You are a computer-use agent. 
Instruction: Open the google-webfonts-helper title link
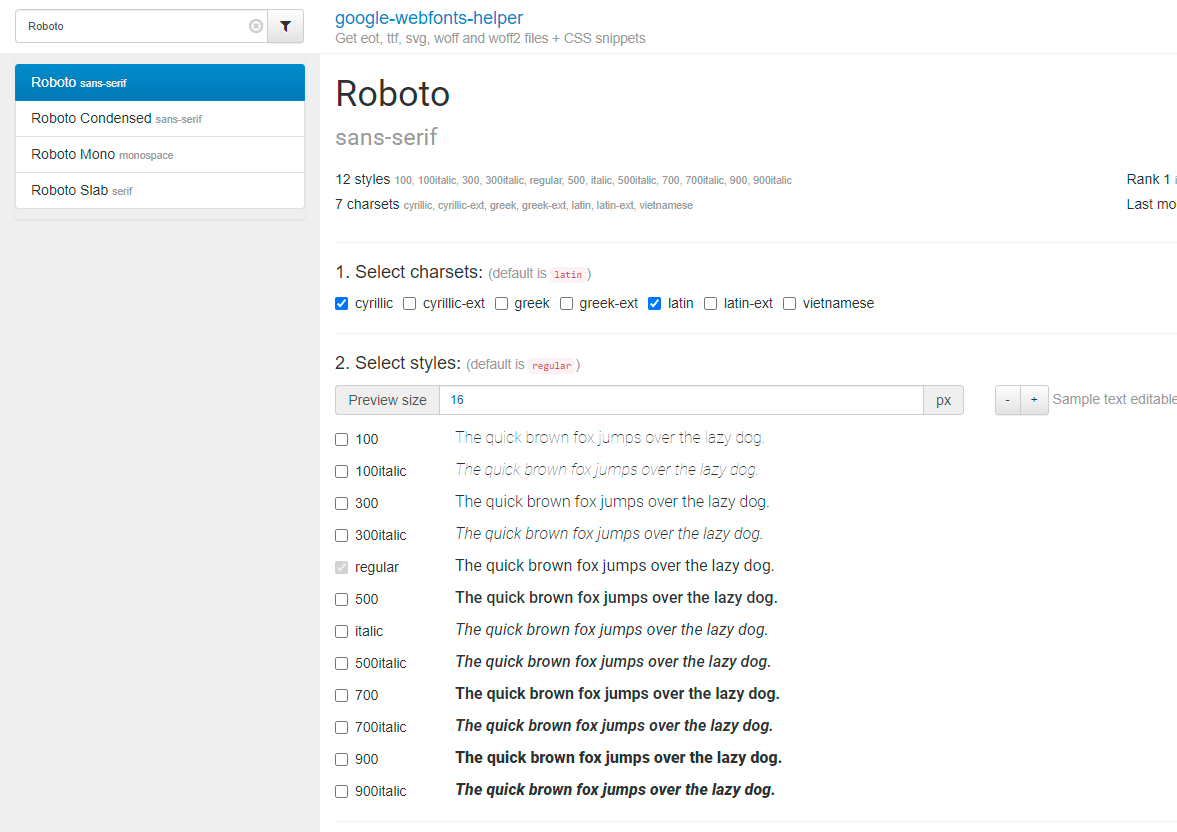tap(429, 17)
